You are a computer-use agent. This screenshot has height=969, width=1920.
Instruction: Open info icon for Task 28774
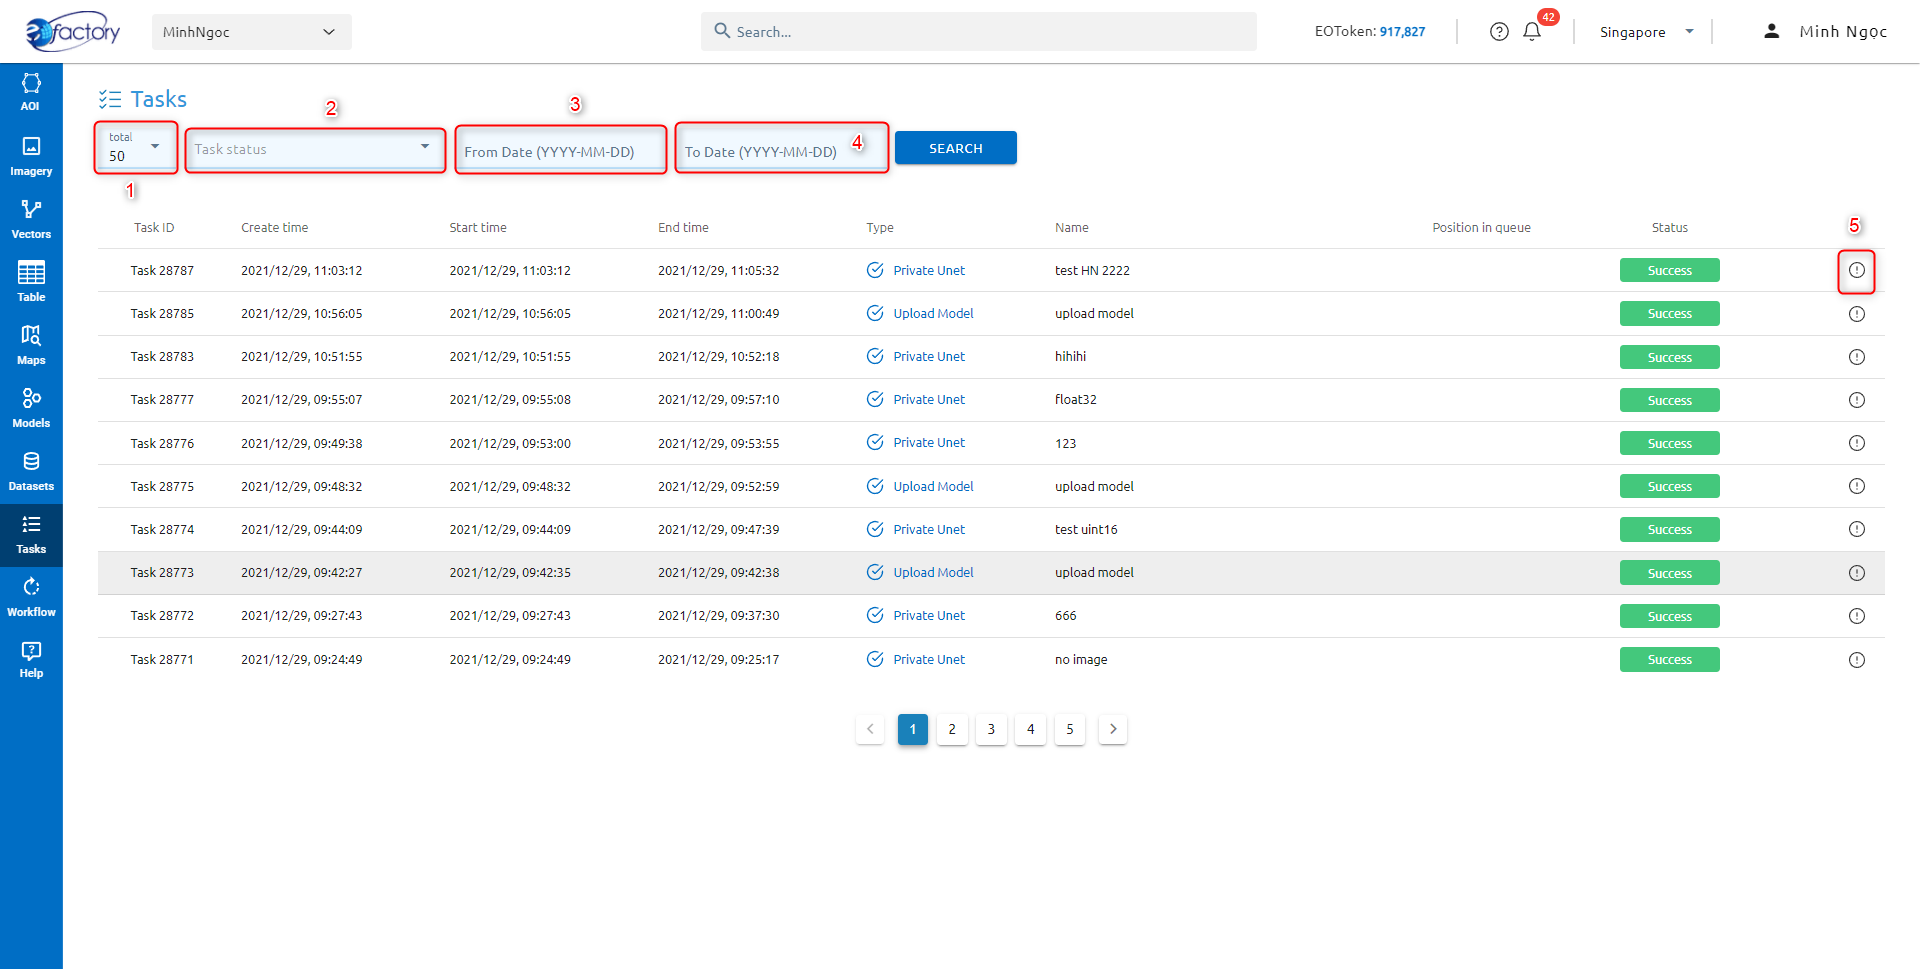1857,529
